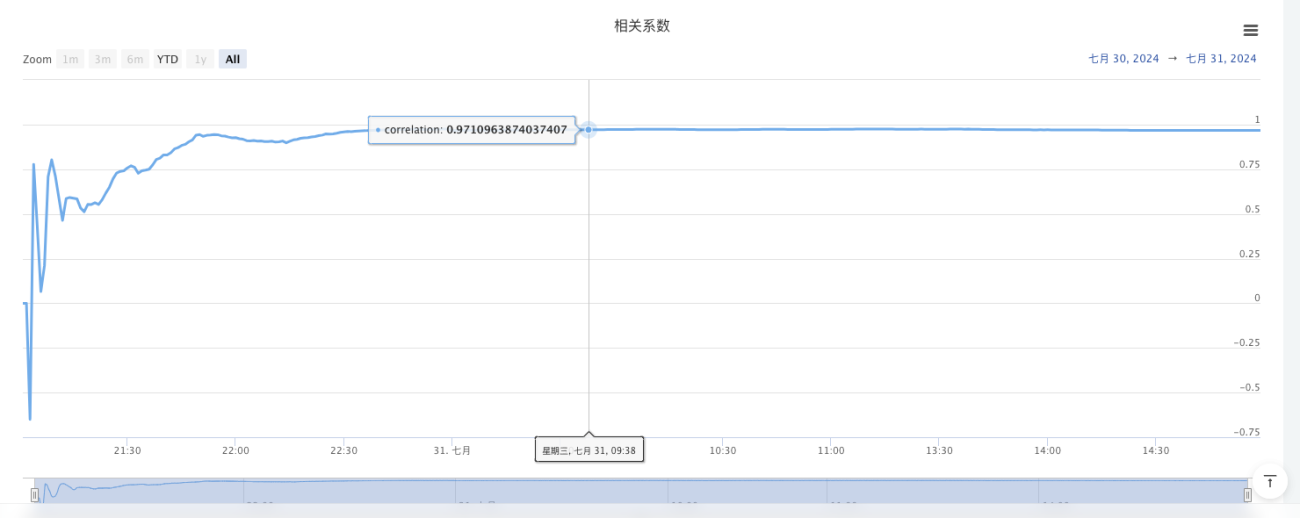Grab the right navigator handle
Screen dimensions: 1300x518
[x=1247, y=494]
